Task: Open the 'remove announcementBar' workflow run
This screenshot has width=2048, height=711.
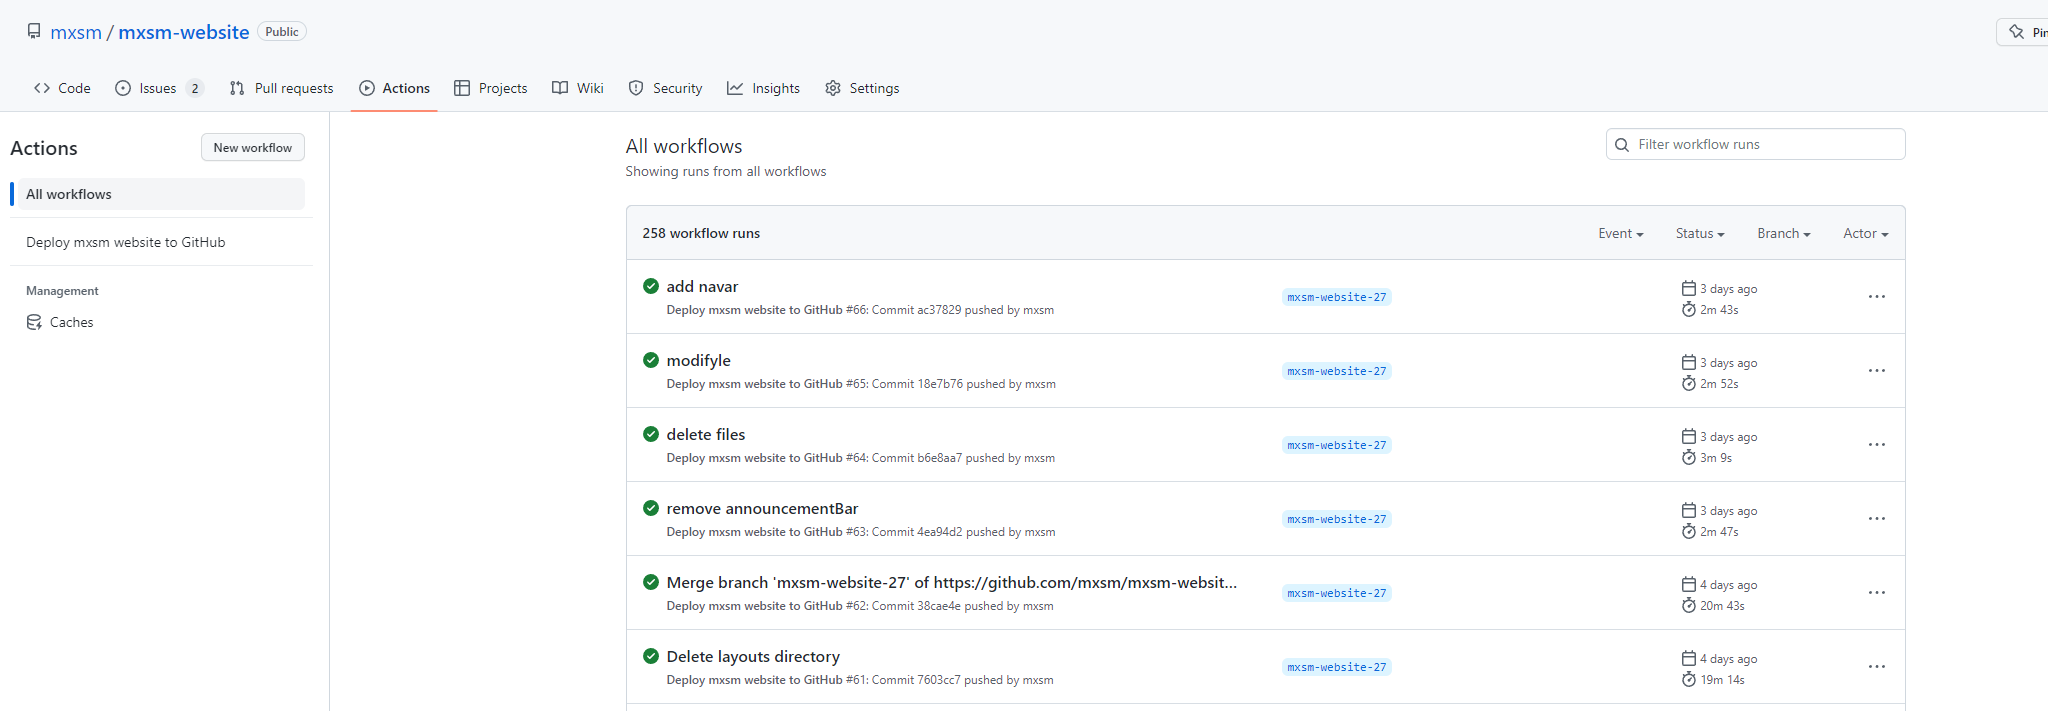Action: pos(763,508)
